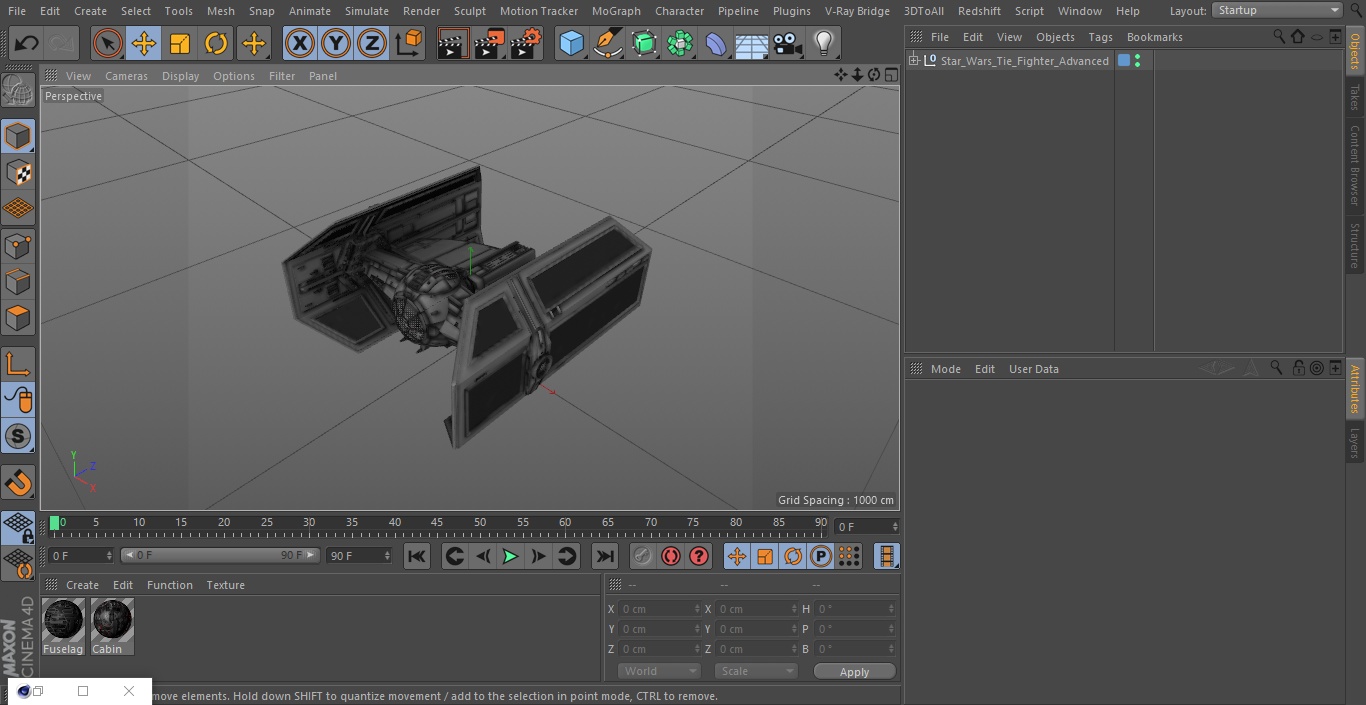Screen dimensions: 1366x705
Task: Switch to Polygons mode
Action: point(18,319)
